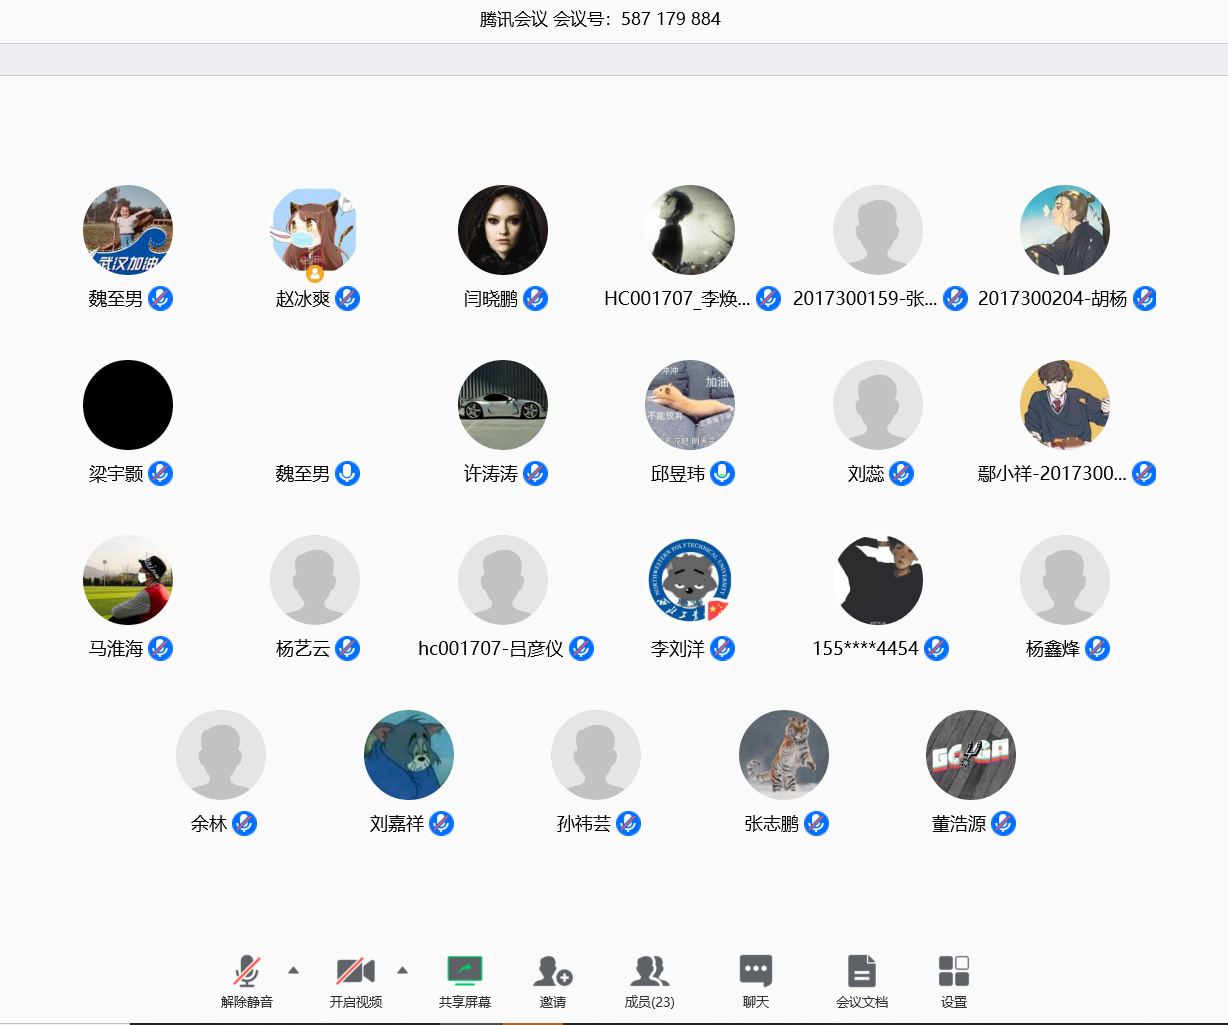Click muted mic icon beside 董浩源
The width and height of the screenshot is (1228, 1025).
click(x=1003, y=824)
